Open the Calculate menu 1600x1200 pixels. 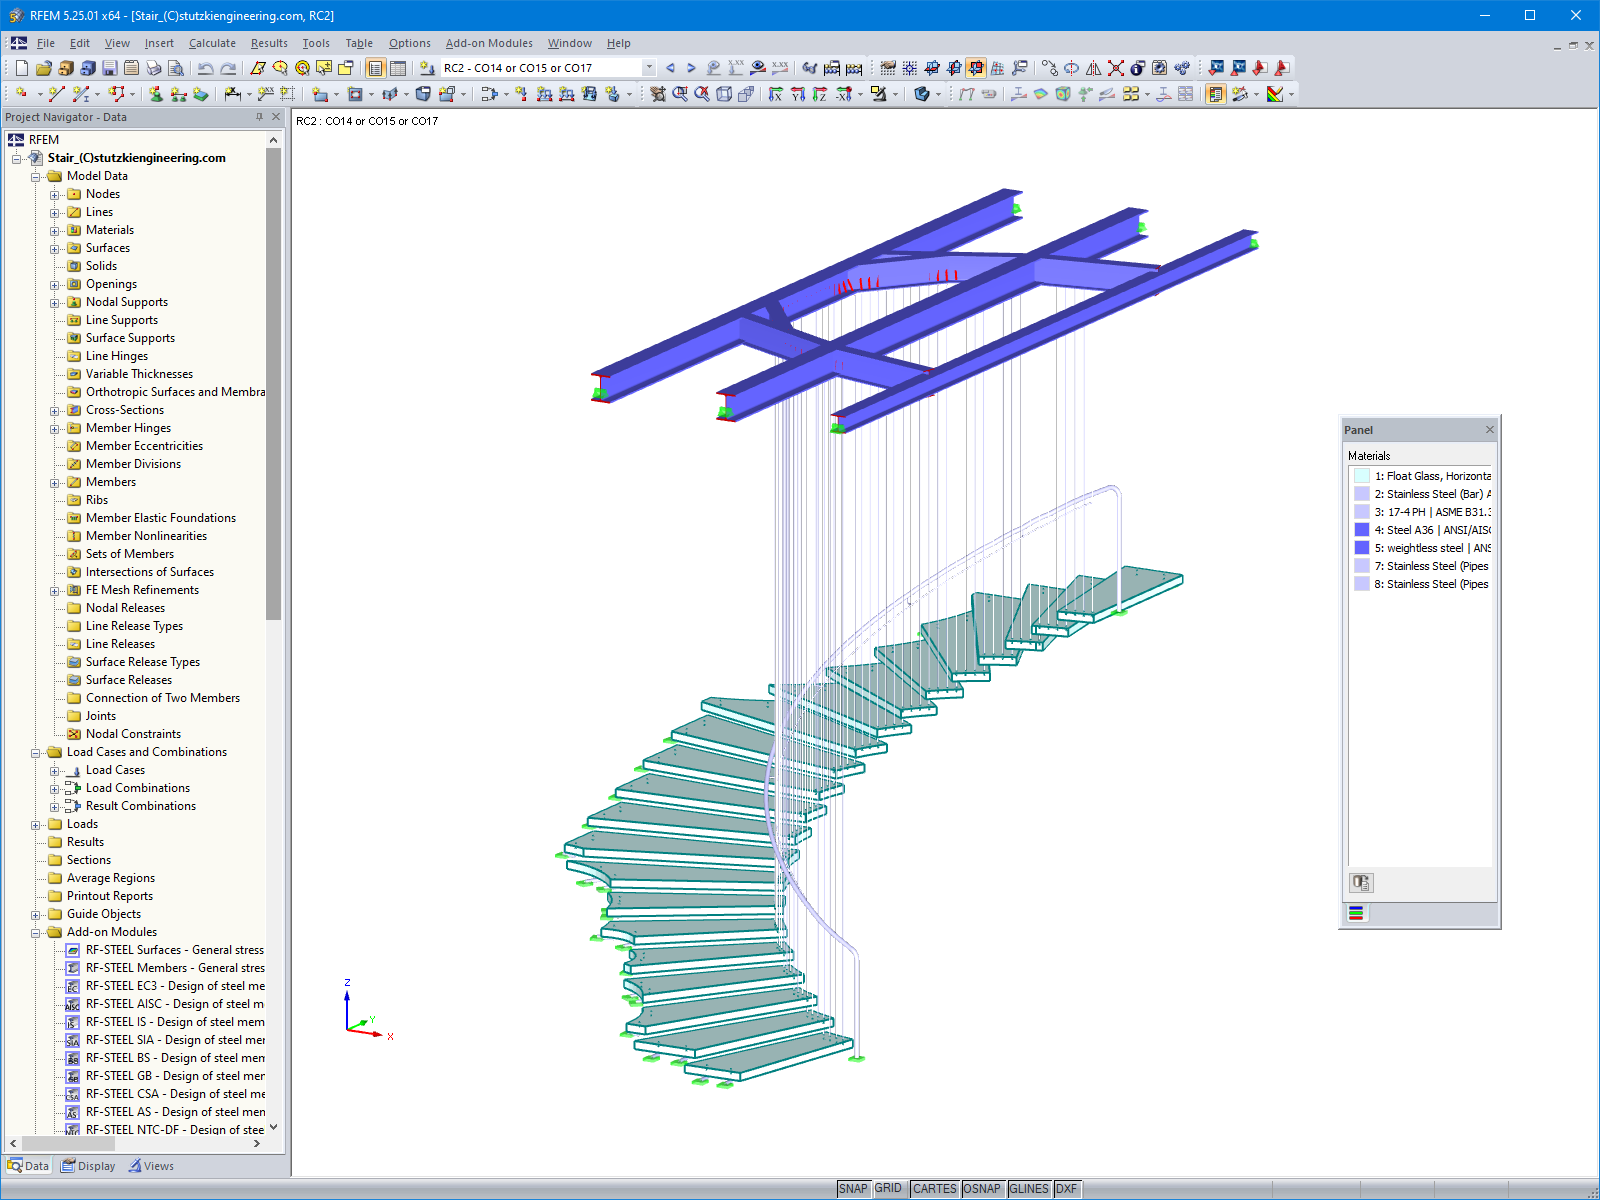click(212, 43)
